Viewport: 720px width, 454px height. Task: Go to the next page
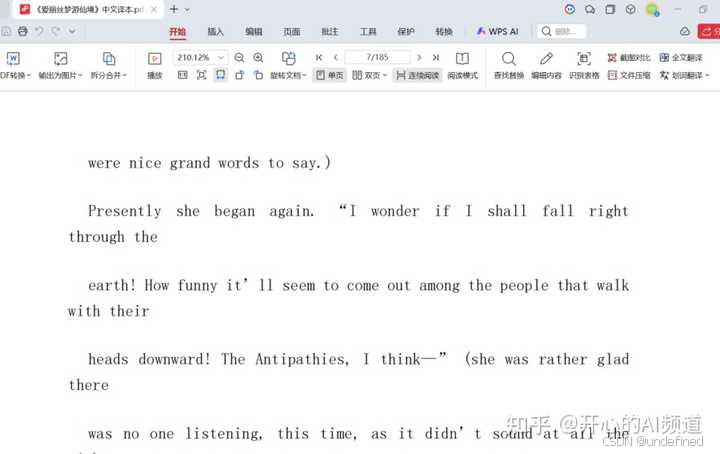point(419,57)
